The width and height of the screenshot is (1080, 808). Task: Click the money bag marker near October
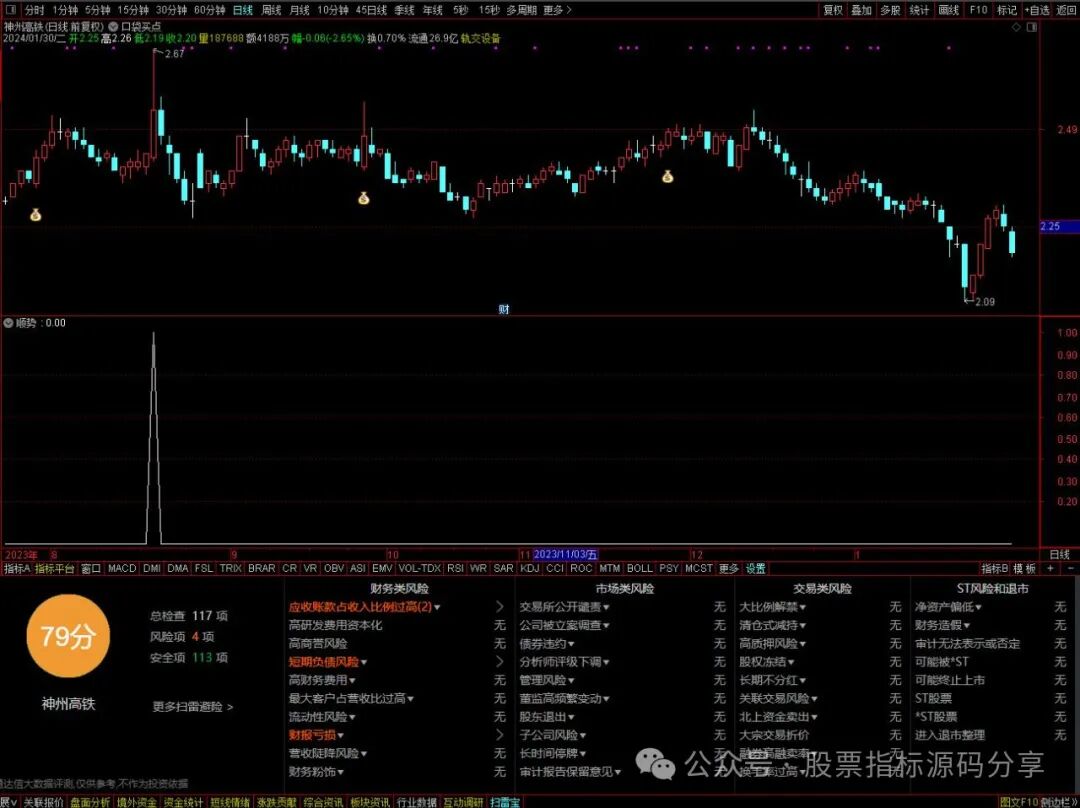pos(364,198)
